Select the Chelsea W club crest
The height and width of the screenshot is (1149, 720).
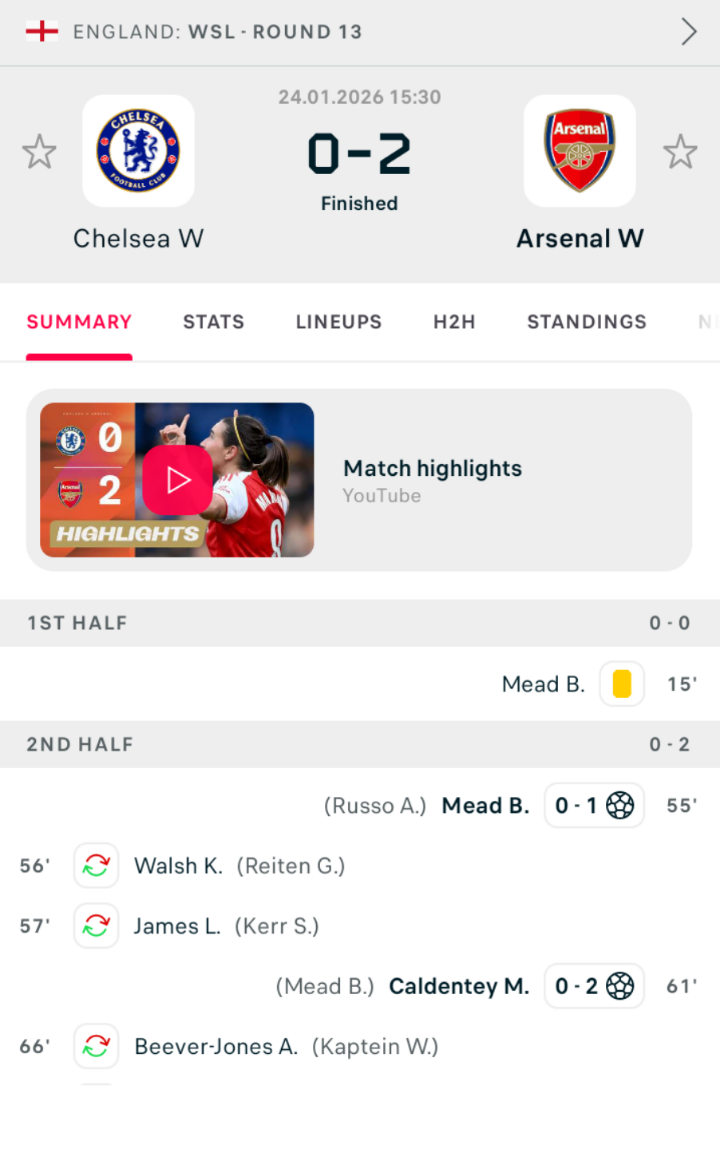click(x=138, y=150)
